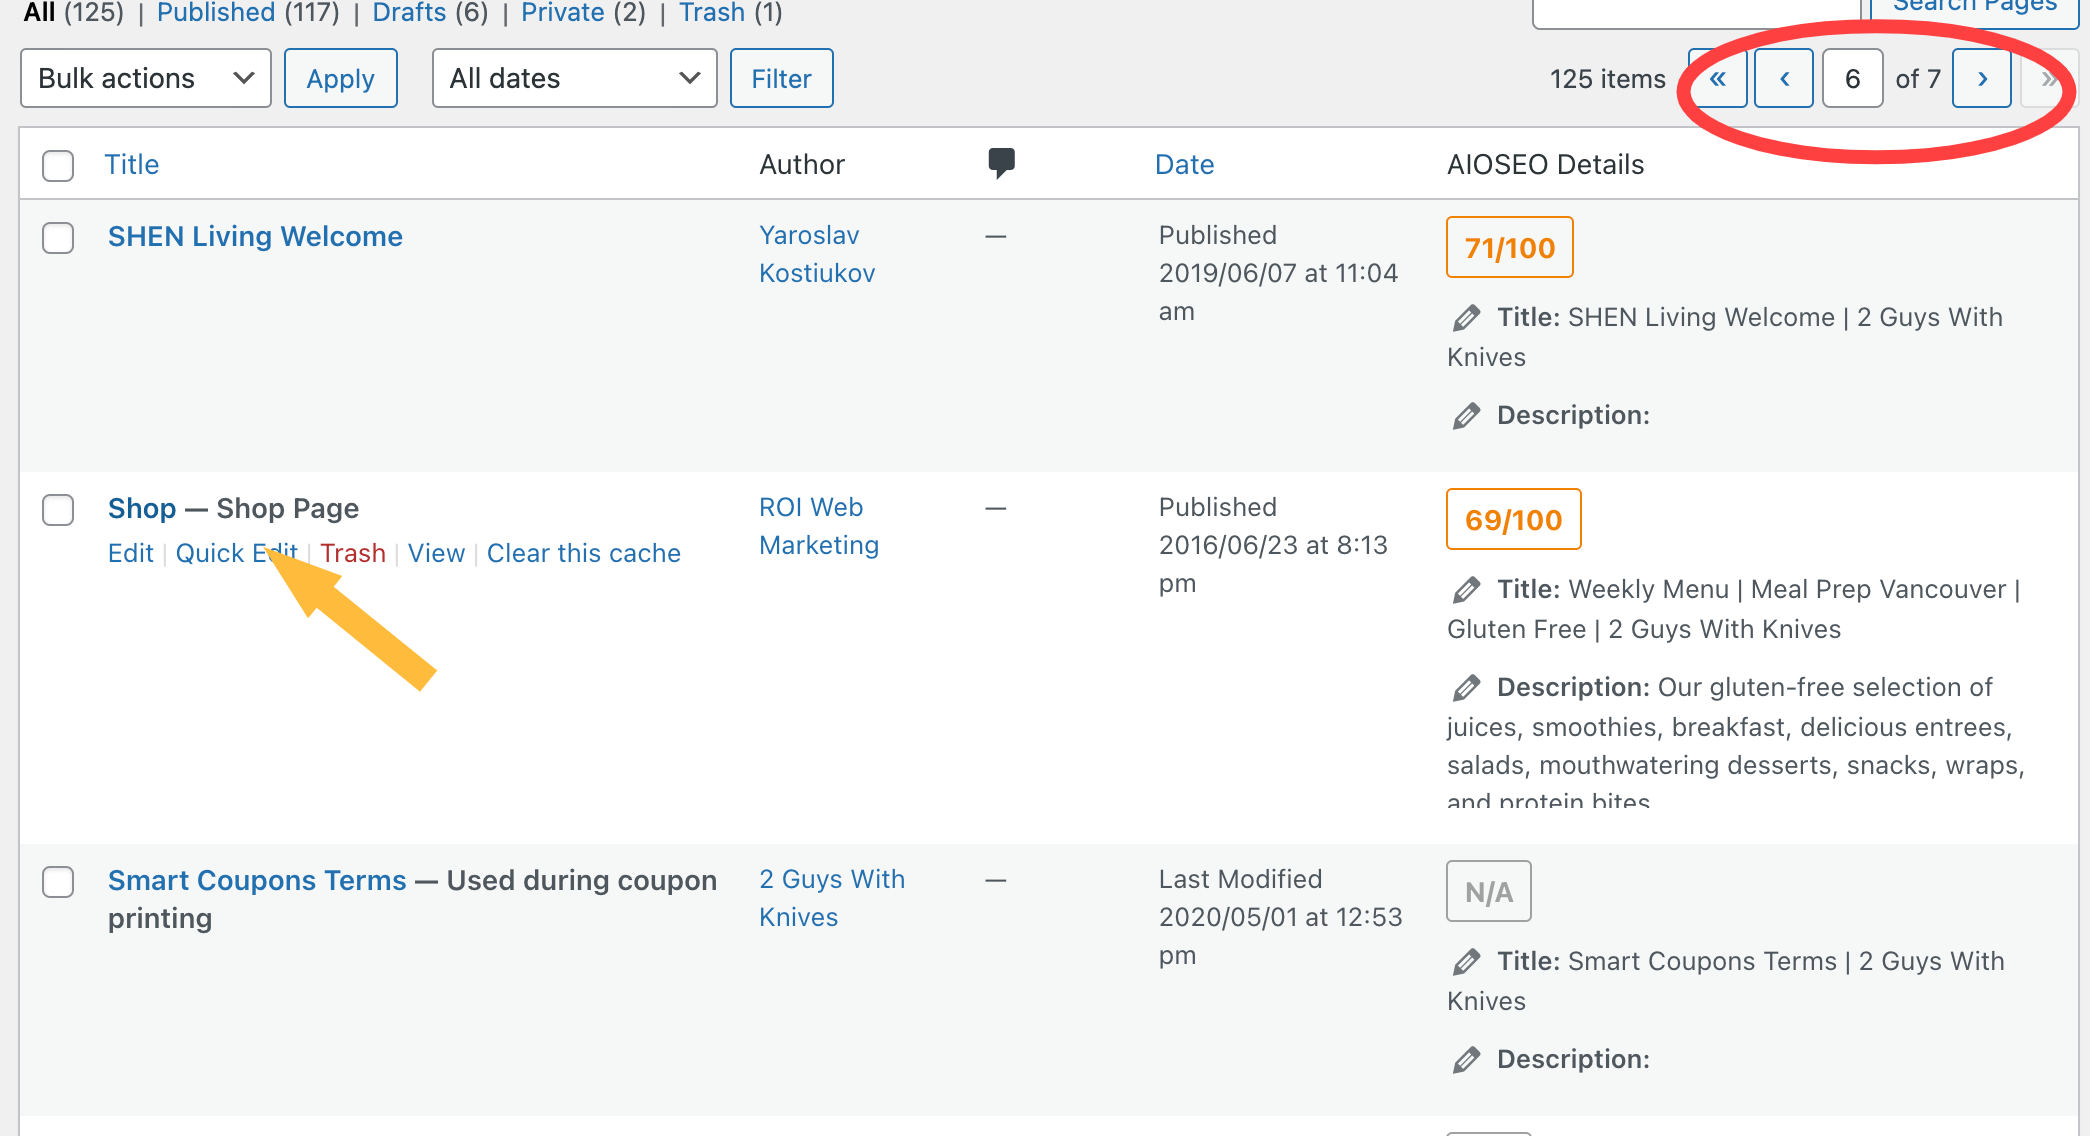2090x1136 pixels.
Task: Go to first page arrow button
Action: [x=1718, y=79]
